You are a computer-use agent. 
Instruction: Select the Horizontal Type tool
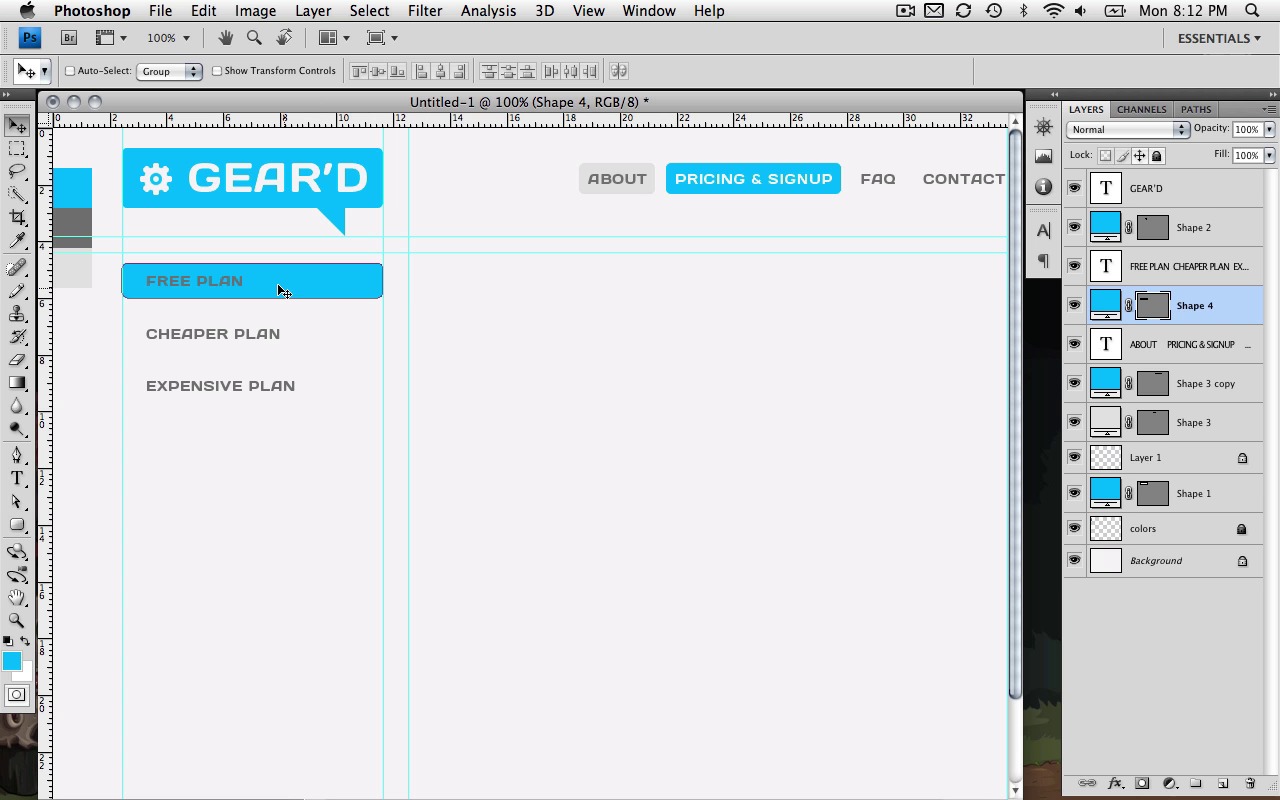point(17,479)
